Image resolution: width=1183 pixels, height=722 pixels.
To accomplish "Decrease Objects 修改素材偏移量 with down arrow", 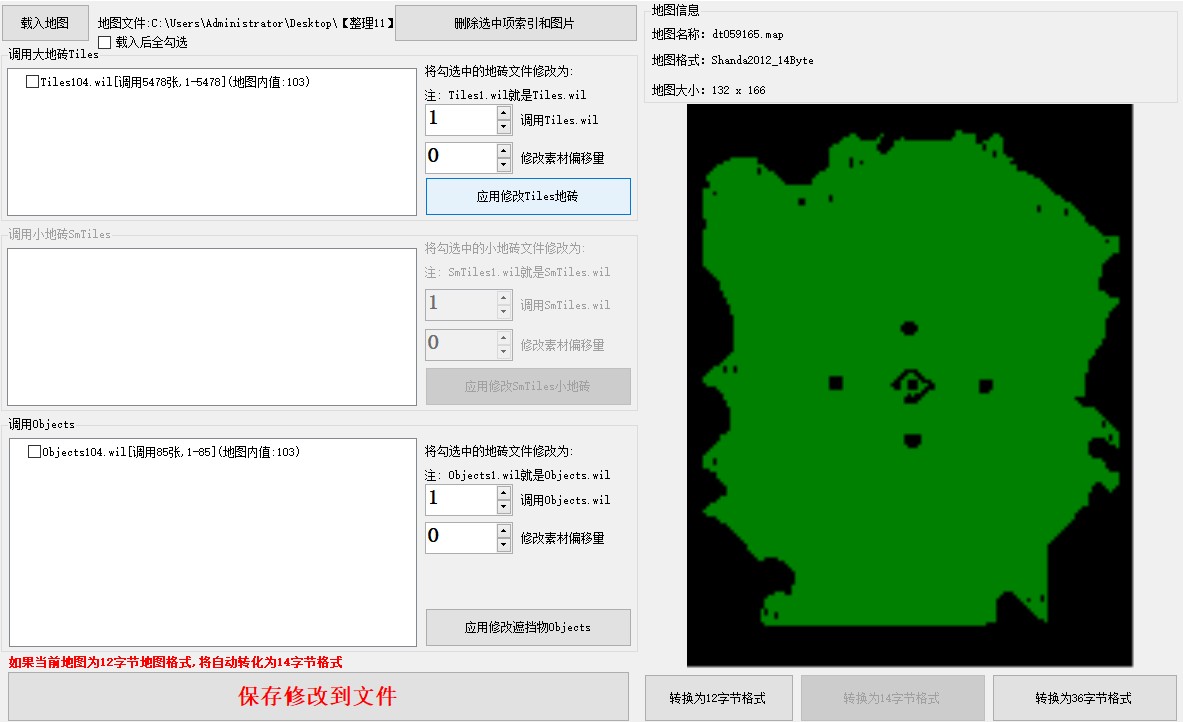I will tap(504, 546).
